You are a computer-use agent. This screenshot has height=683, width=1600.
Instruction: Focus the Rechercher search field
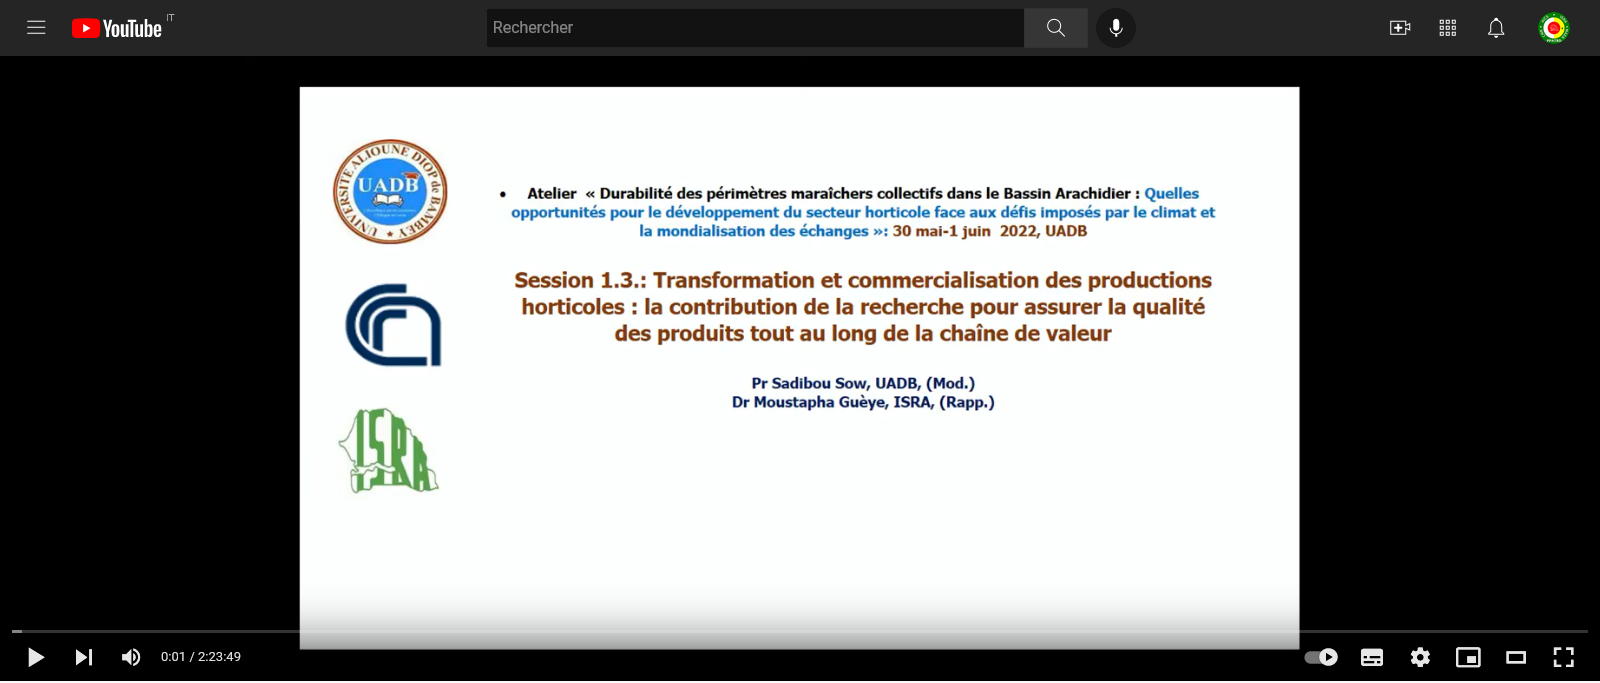point(755,28)
